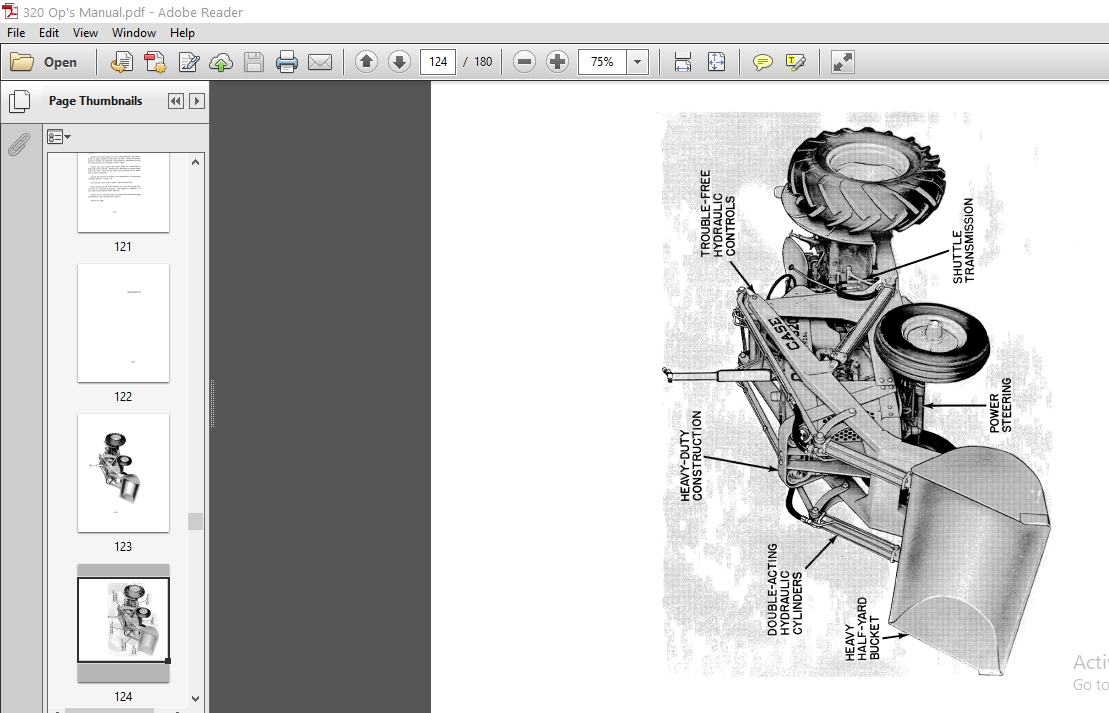The width and height of the screenshot is (1109, 713).
Task: Click the 122 label under thumbnail
Action: click(x=123, y=397)
